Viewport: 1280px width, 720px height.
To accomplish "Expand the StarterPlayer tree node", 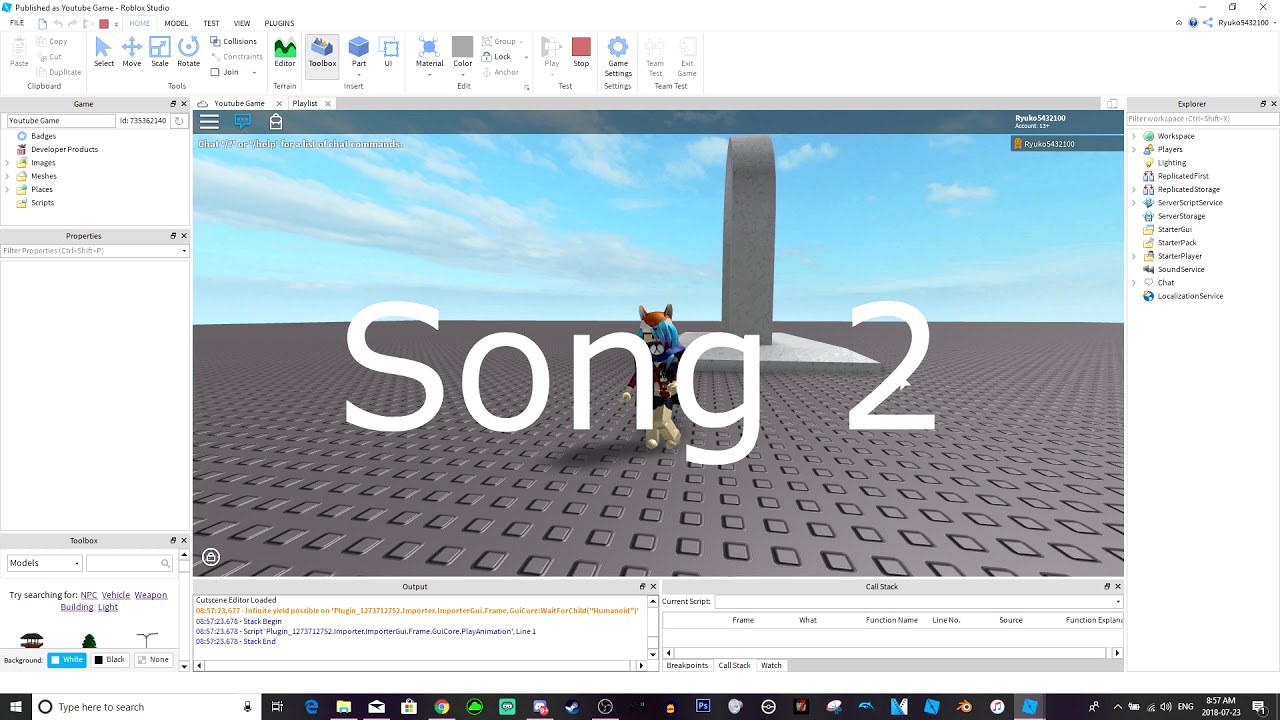I will [1134, 256].
